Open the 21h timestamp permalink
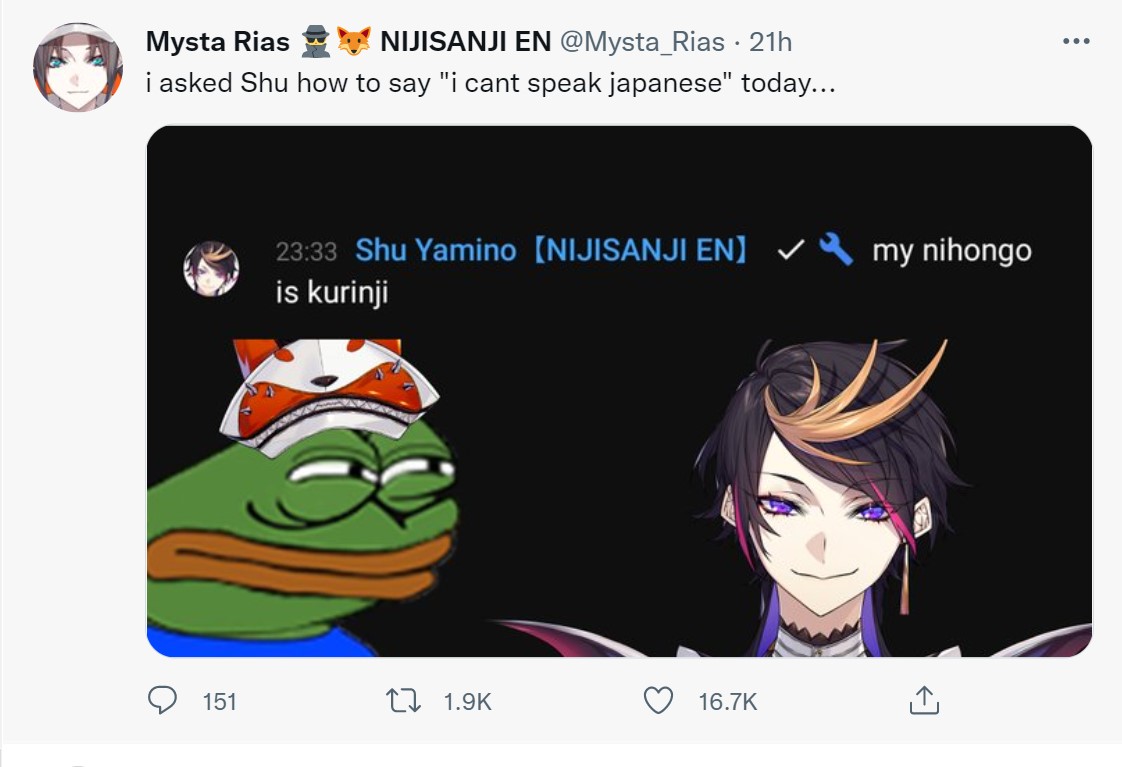Screen dimensions: 1122x767 click(x=771, y=41)
